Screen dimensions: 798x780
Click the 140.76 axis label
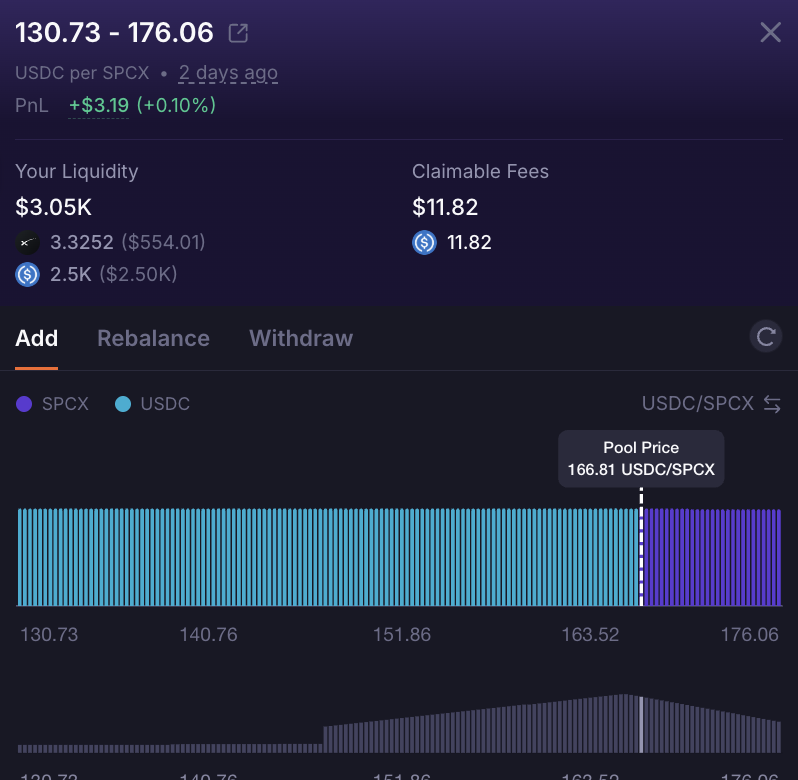point(209,635)
